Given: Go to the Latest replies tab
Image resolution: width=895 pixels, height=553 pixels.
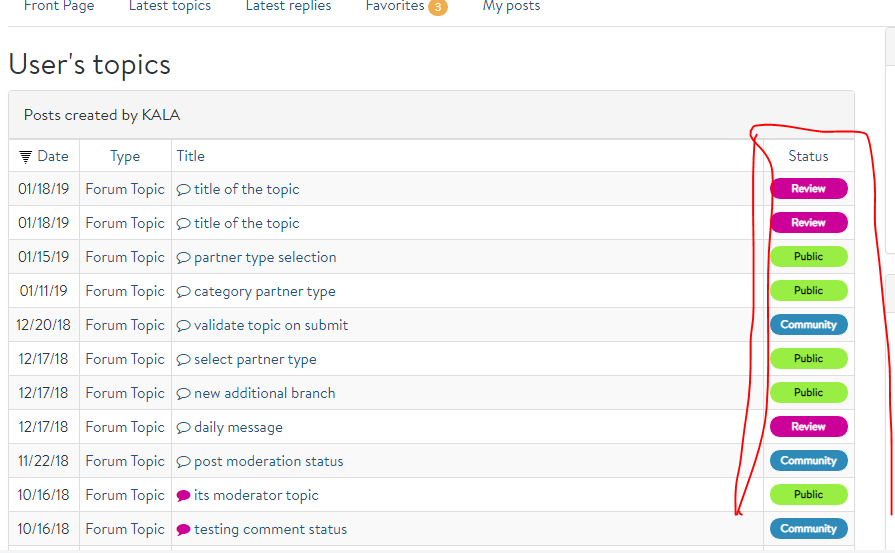Looking at the screenshot, I should (288, 6).
